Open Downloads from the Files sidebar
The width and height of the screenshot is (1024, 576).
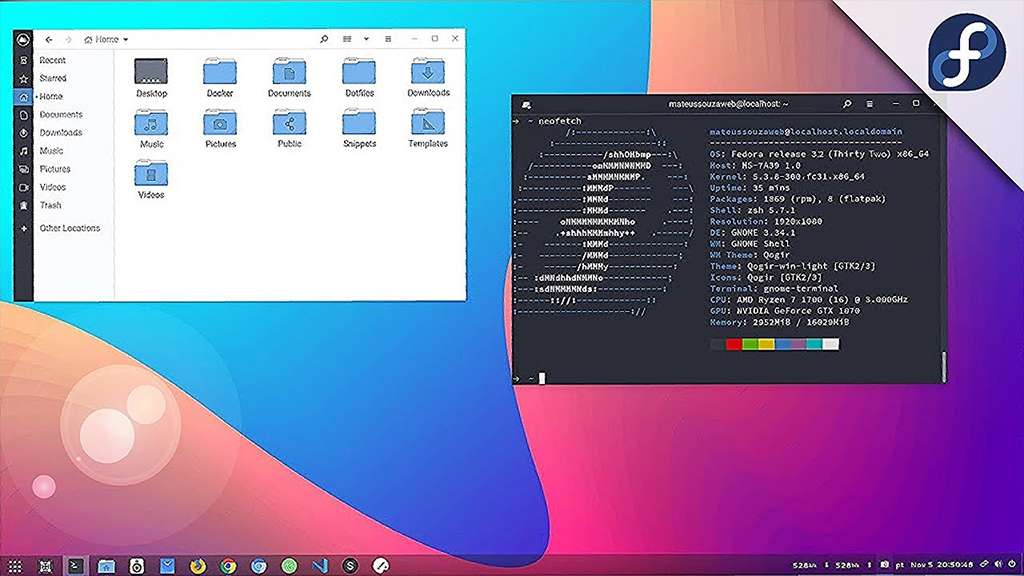click(x=61, y=133)
